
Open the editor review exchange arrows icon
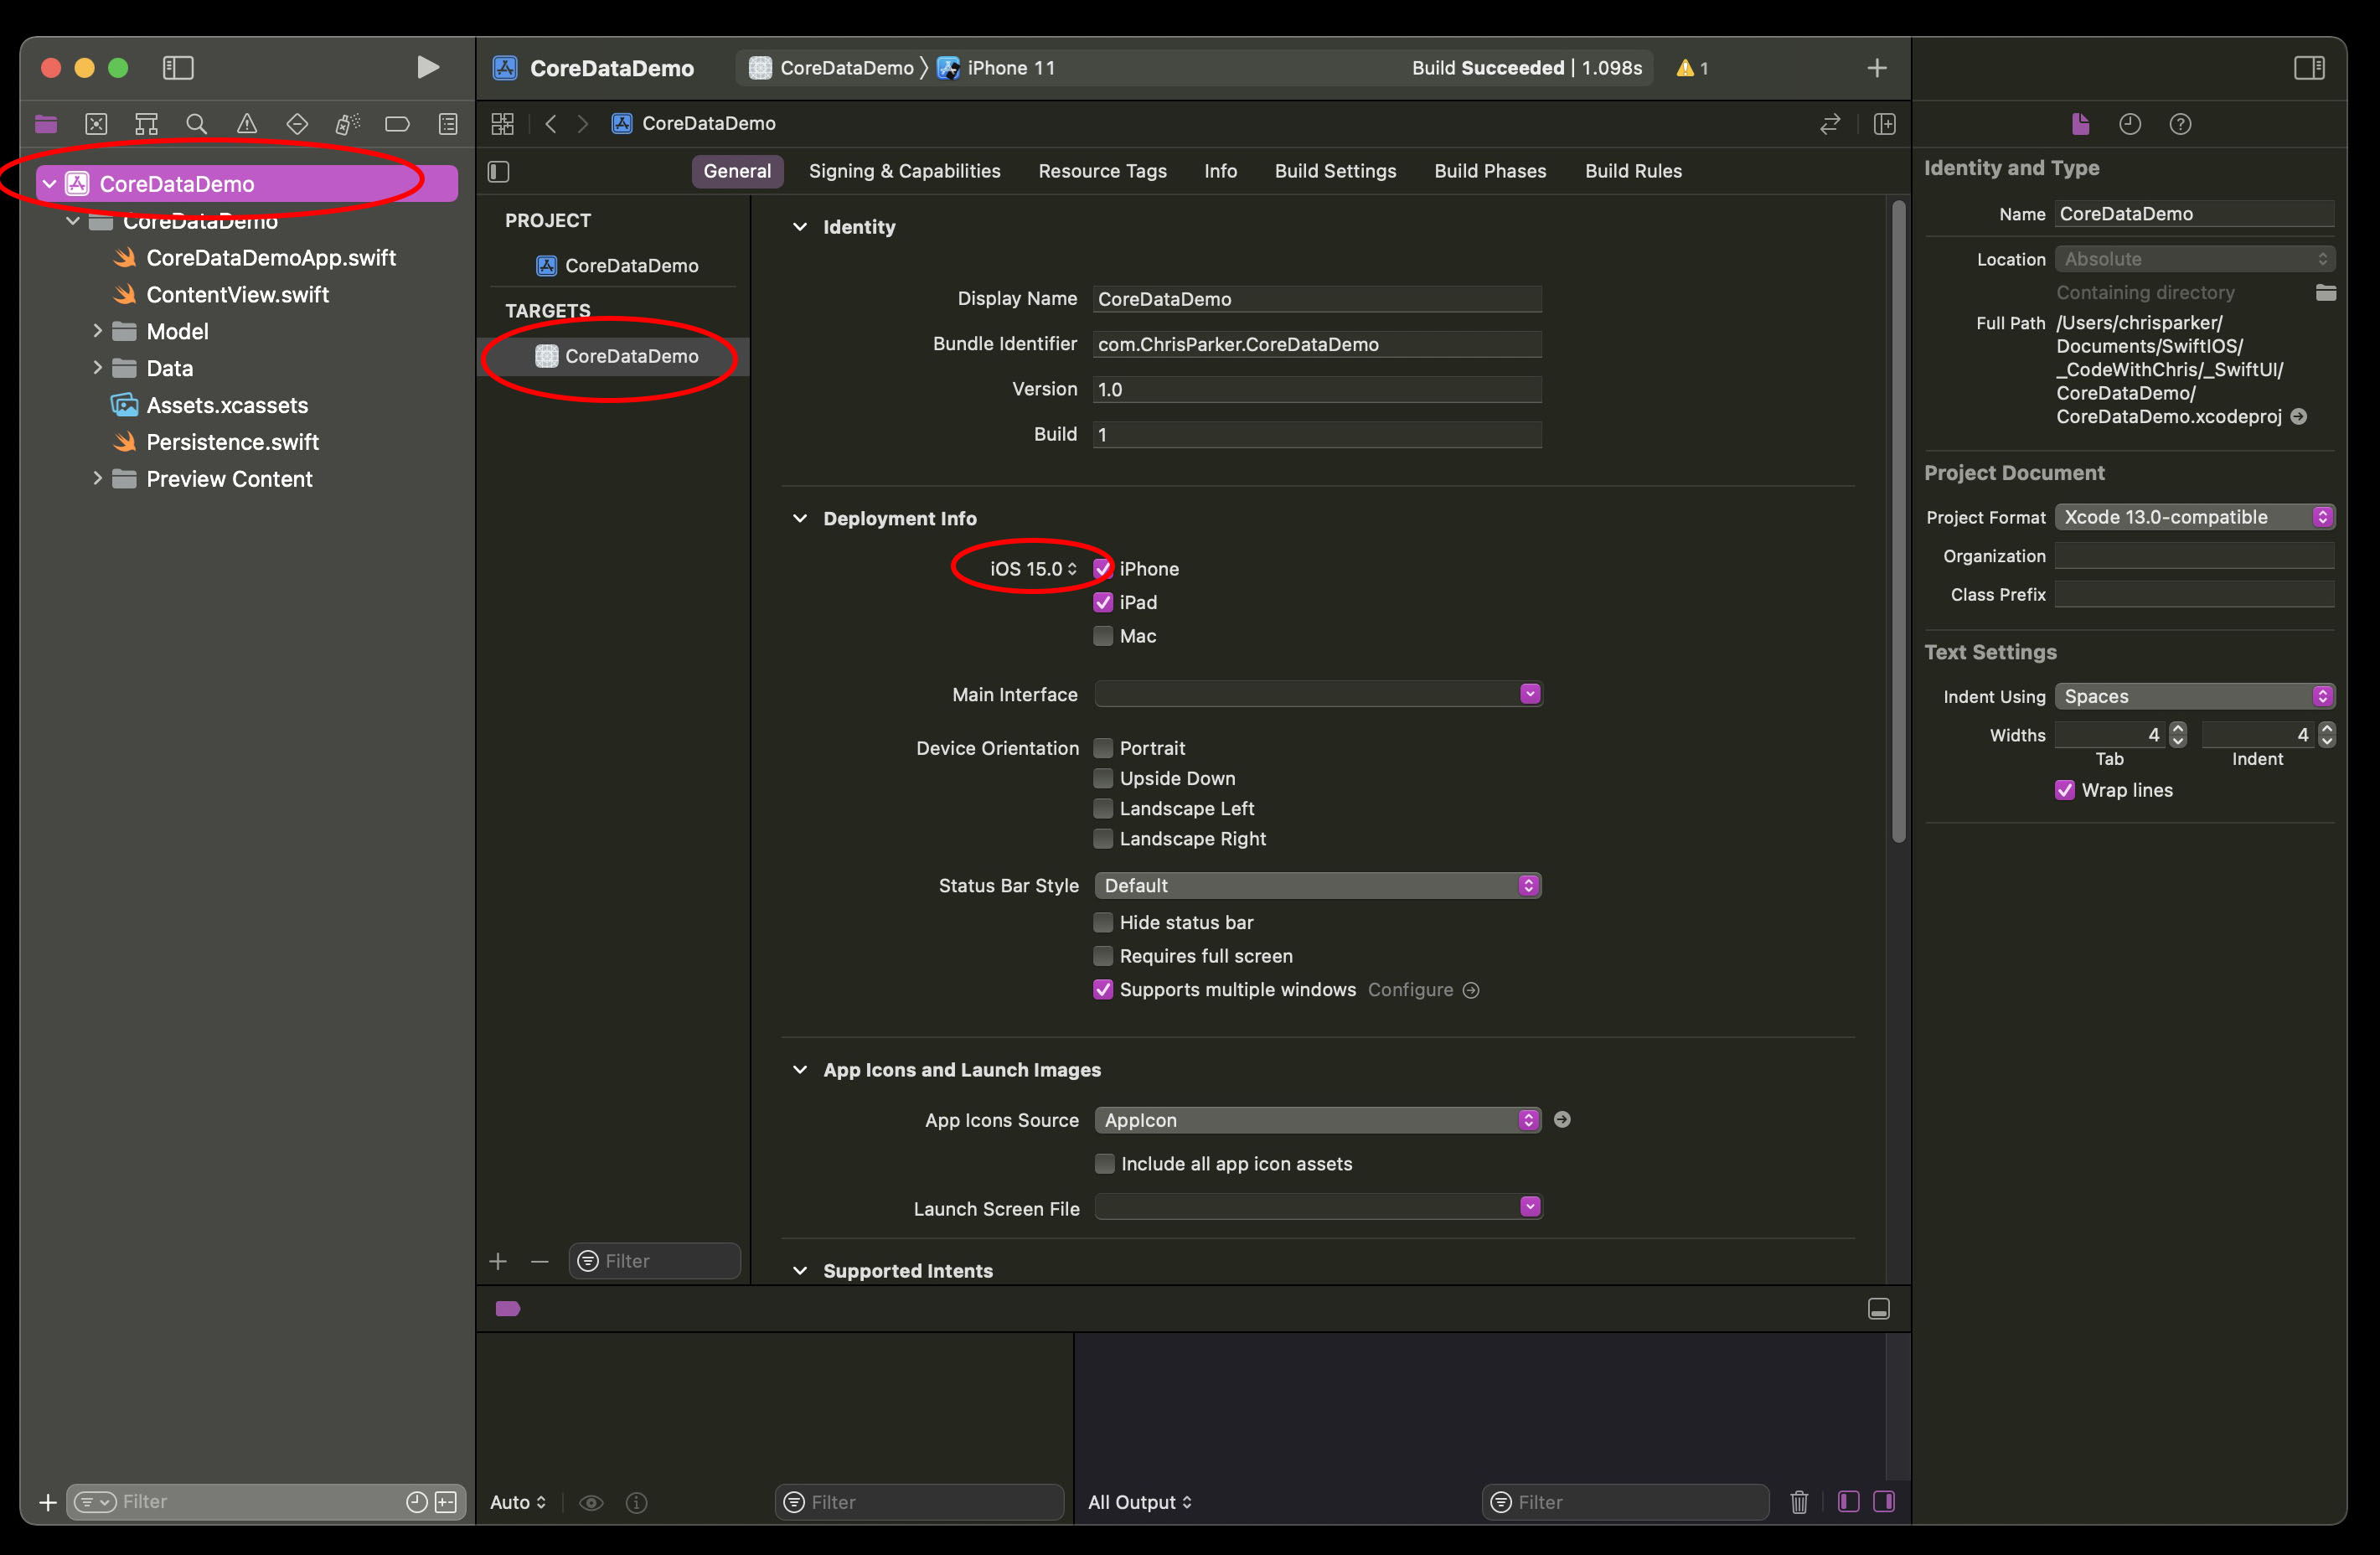coord(1830,124)
